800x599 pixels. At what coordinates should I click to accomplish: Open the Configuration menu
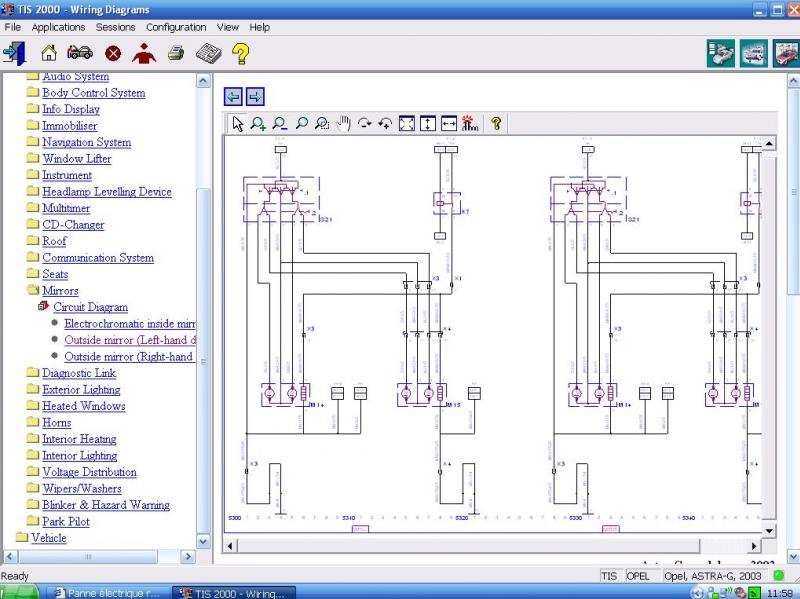(176, 27)
